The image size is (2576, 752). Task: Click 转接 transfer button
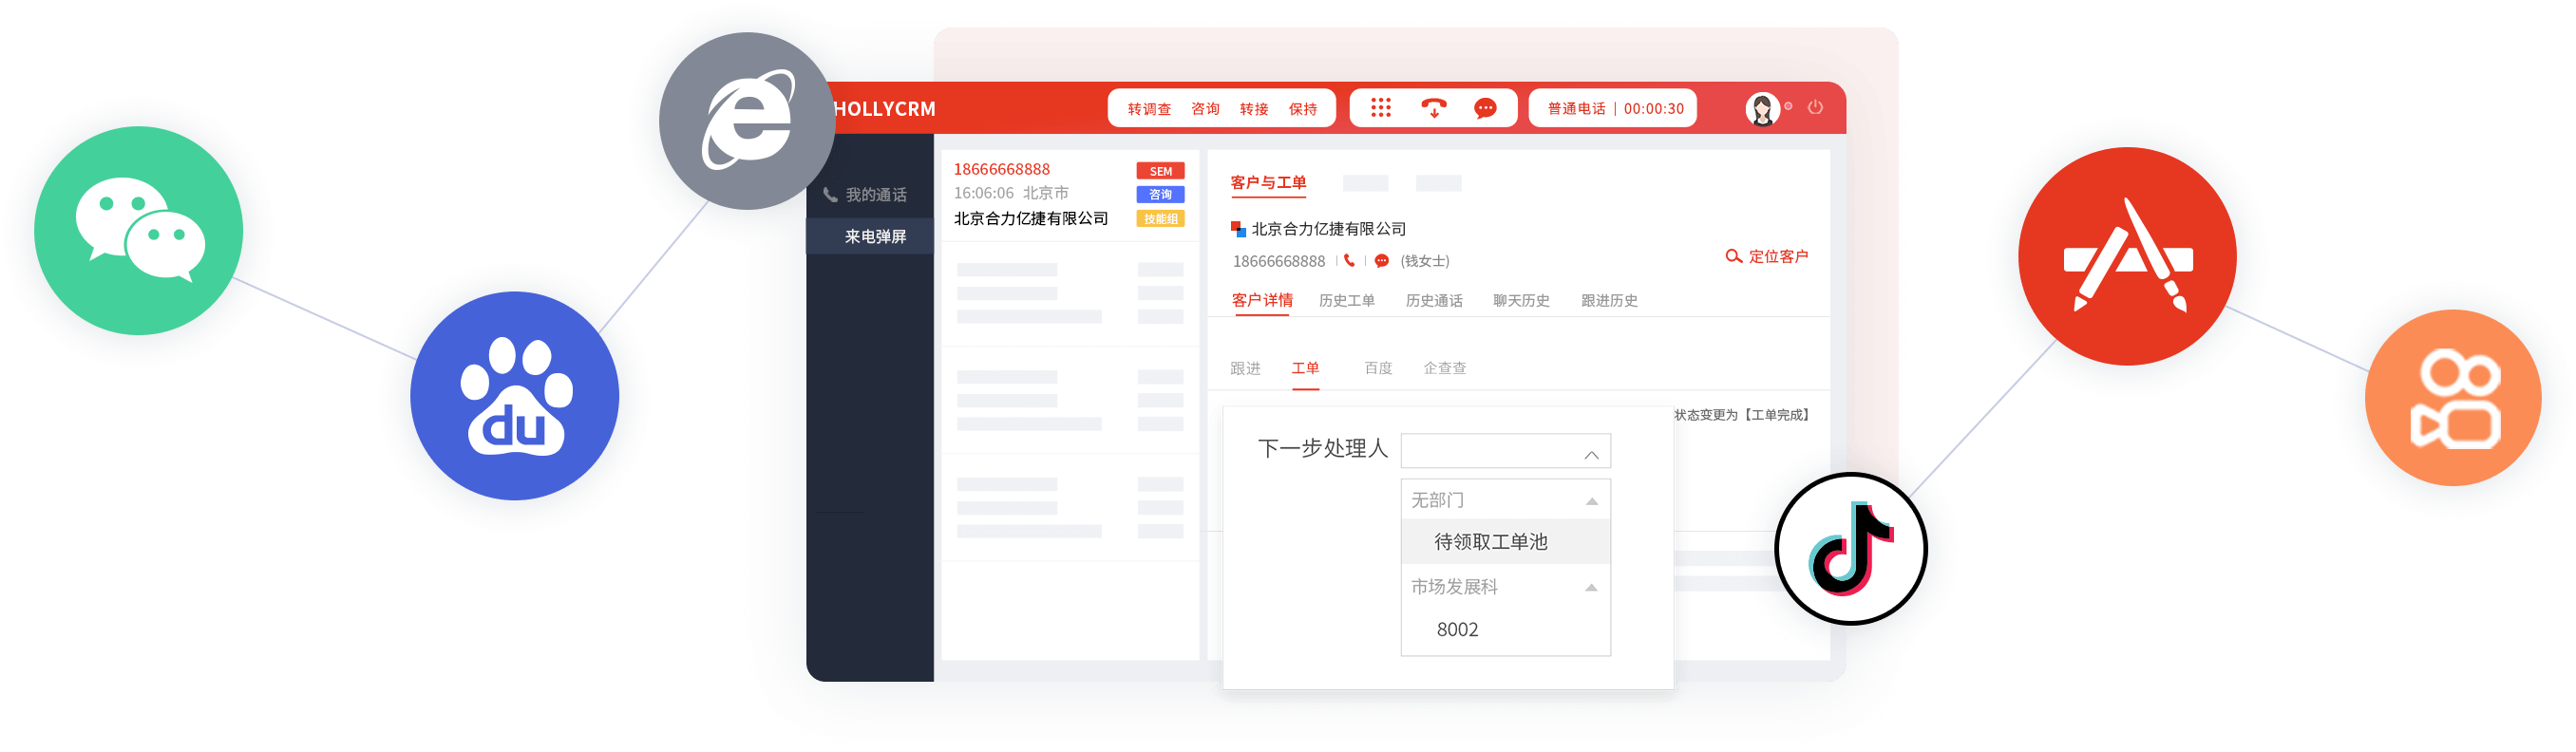[1254, 109]
